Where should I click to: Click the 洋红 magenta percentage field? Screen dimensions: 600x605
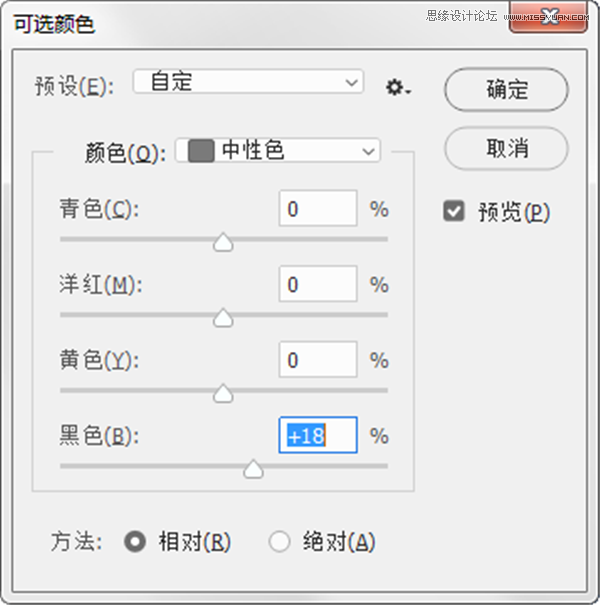(318, 284)
